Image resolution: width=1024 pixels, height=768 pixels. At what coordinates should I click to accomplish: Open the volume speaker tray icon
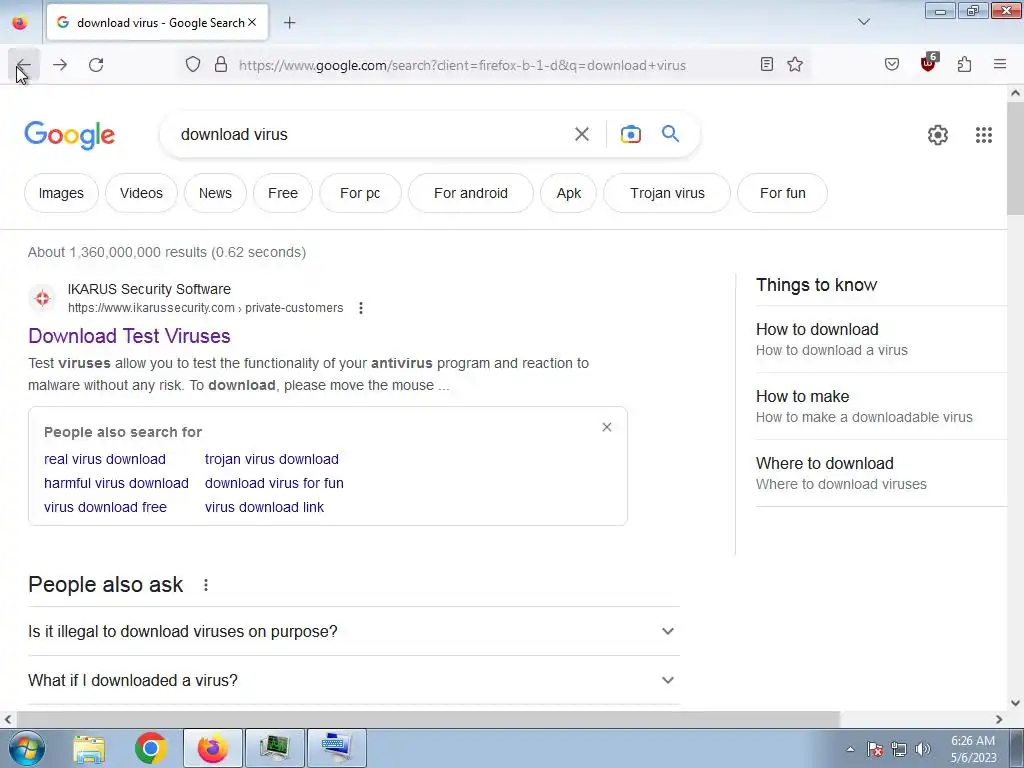pos(923,749)
